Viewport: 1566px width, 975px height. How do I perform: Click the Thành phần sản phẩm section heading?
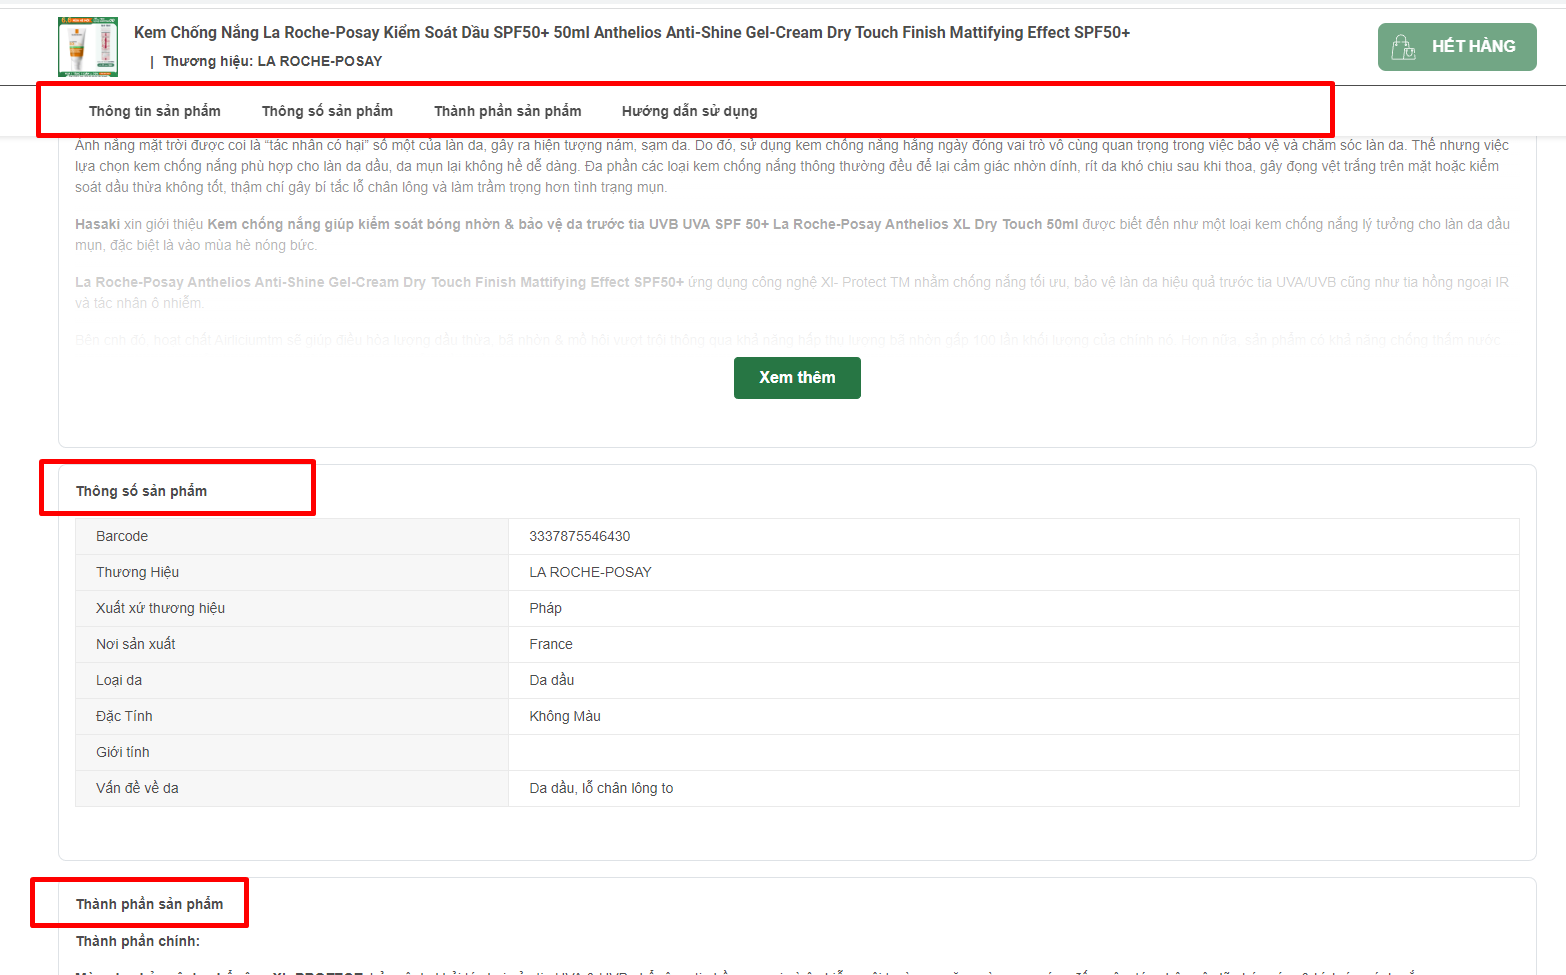pyautogui.click(x=150, y=904)
